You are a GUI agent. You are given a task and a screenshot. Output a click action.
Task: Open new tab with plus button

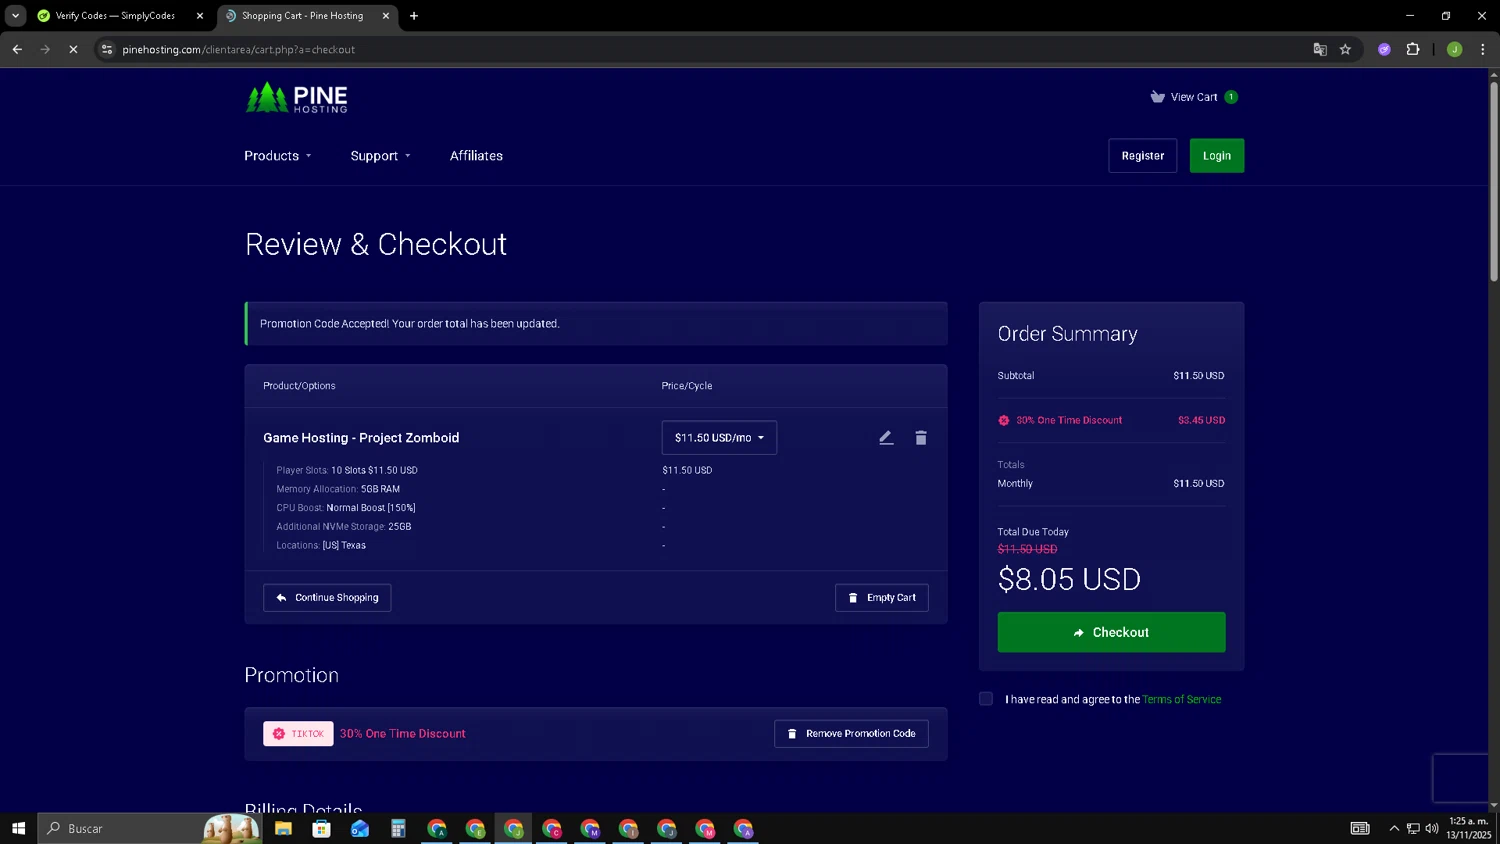[x=414, y=16]
